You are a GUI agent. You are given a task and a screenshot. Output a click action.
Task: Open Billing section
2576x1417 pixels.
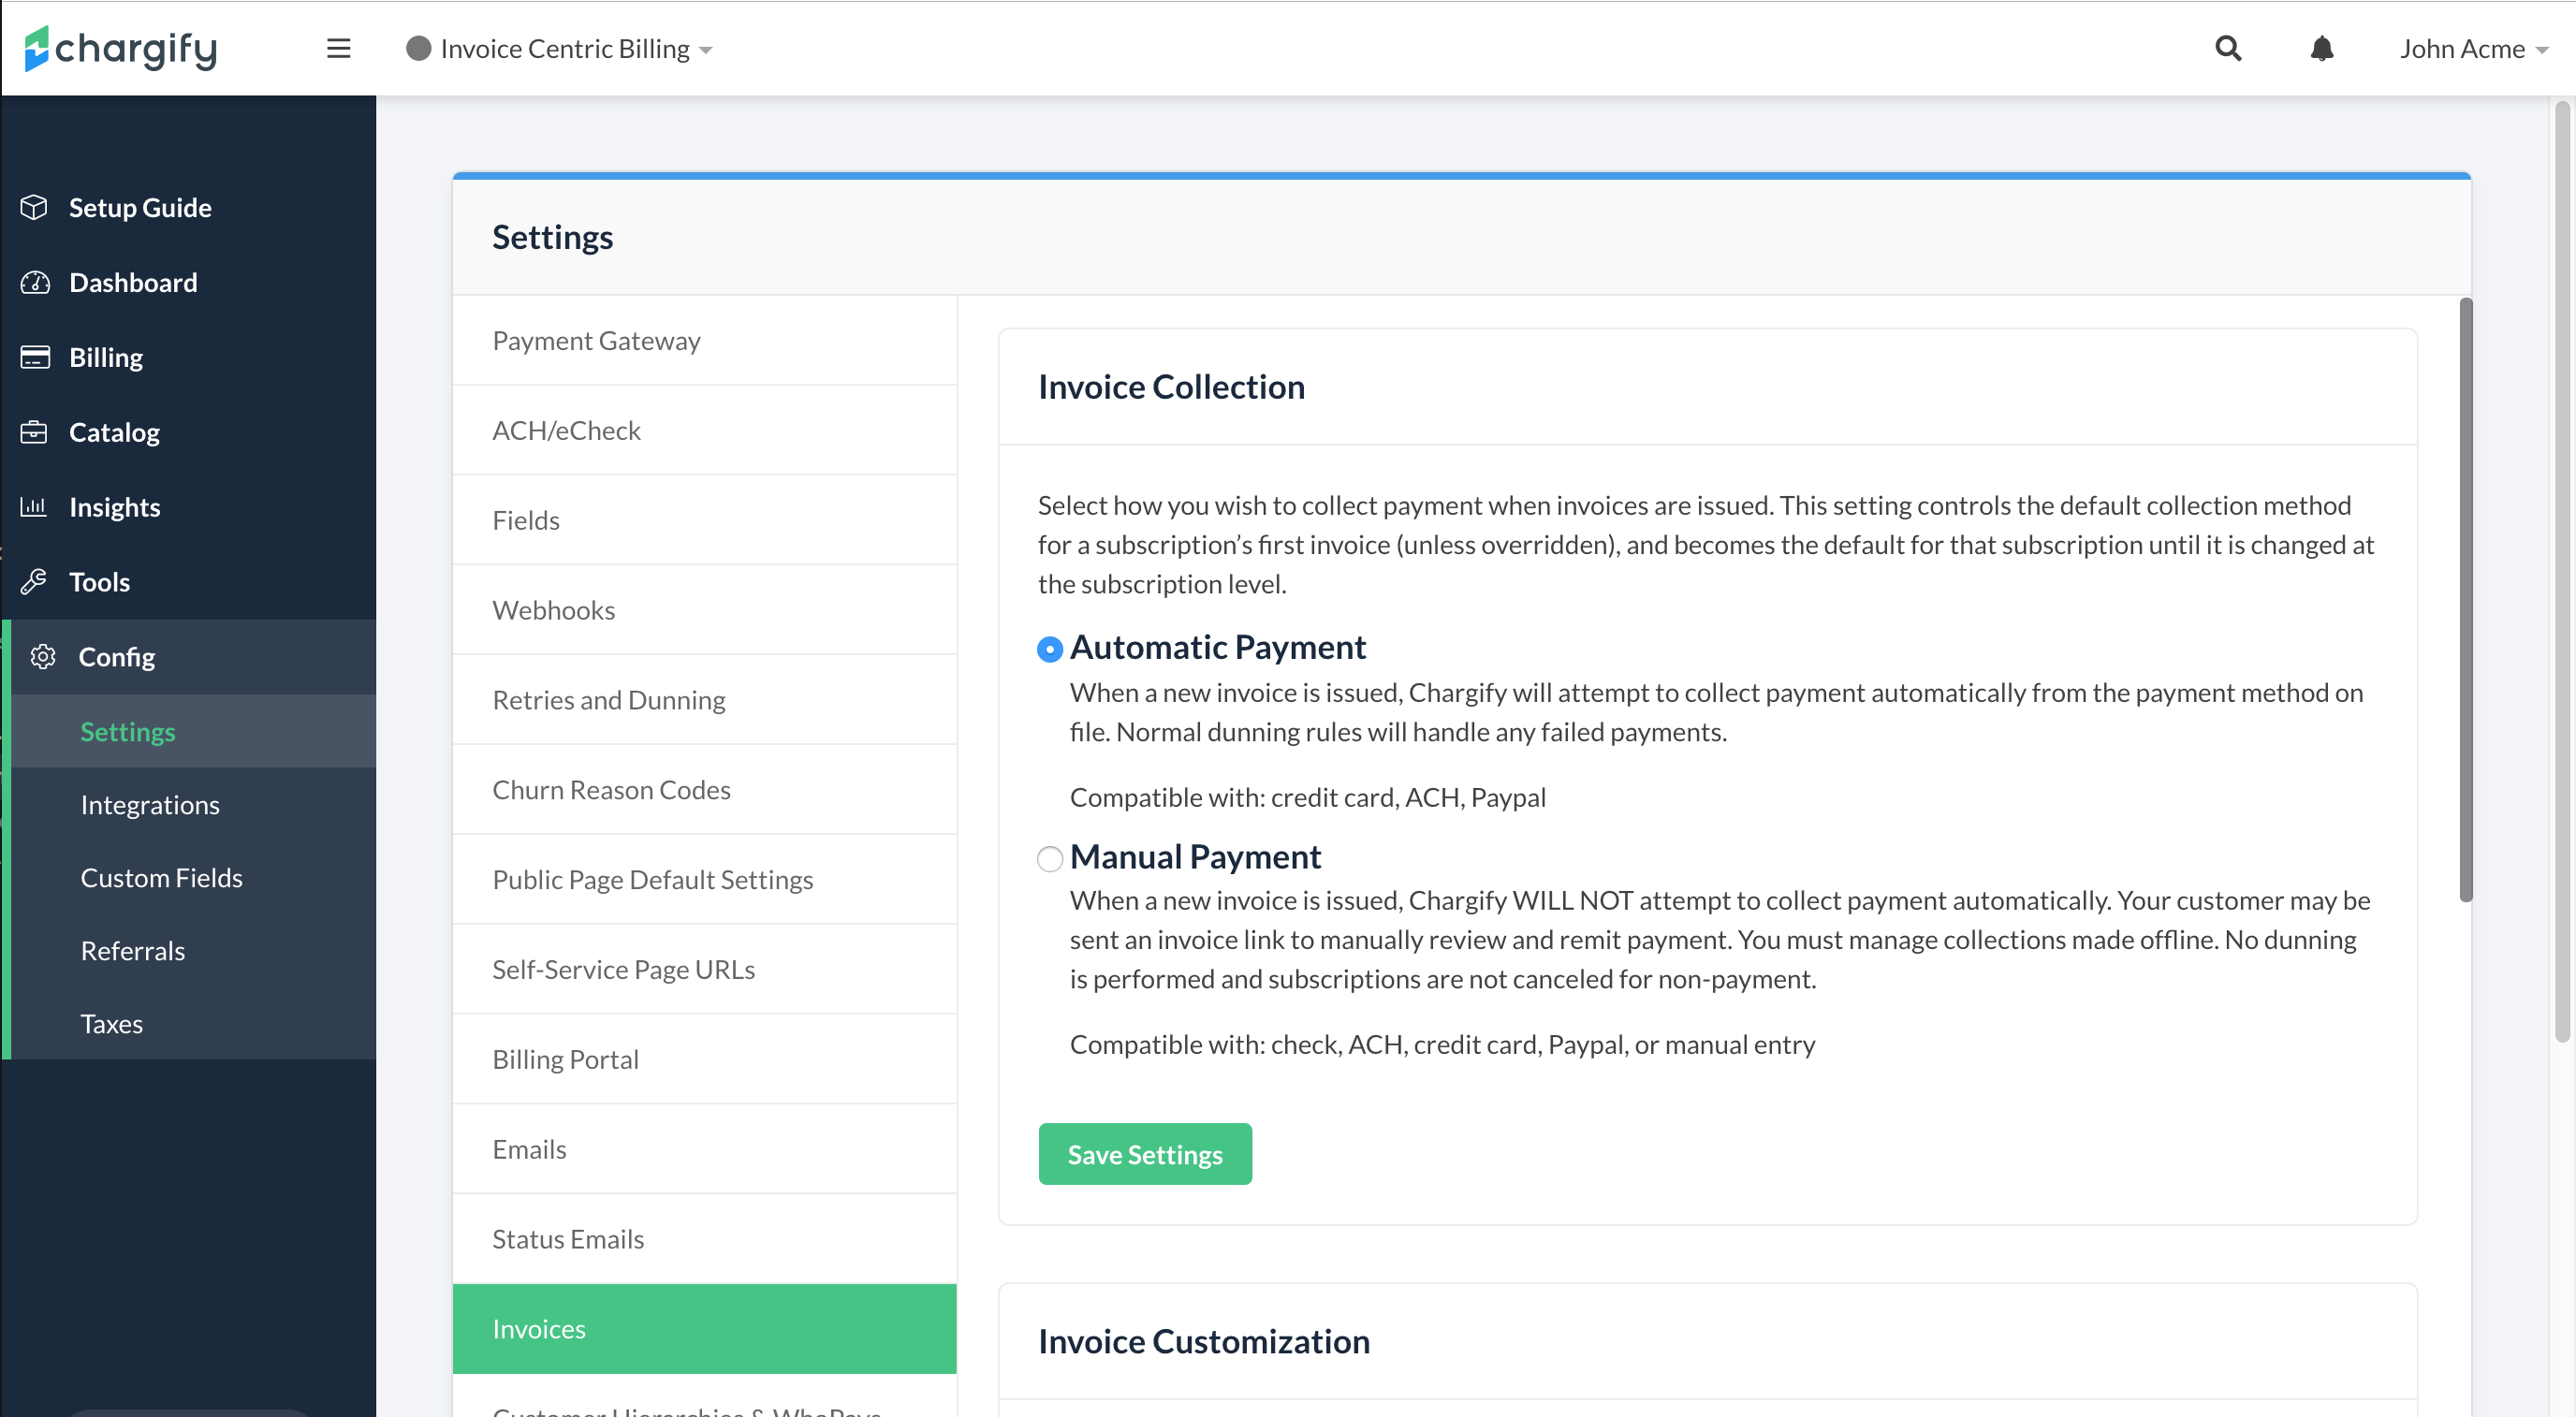[190, 357]
